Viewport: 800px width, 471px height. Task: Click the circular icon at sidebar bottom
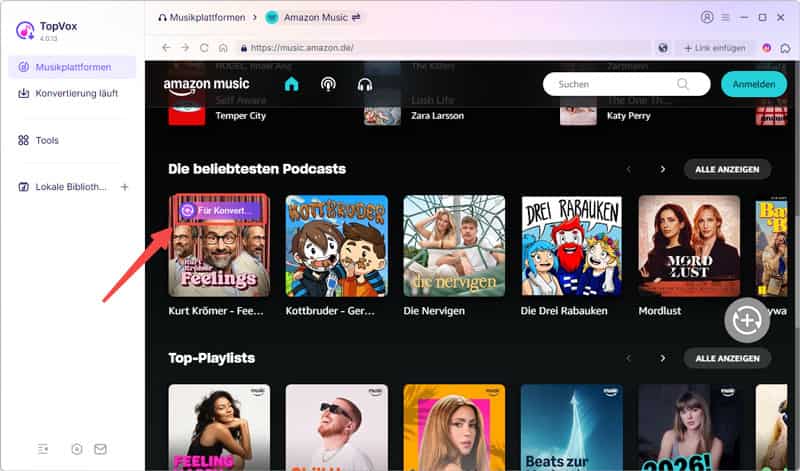pos(77,449)
